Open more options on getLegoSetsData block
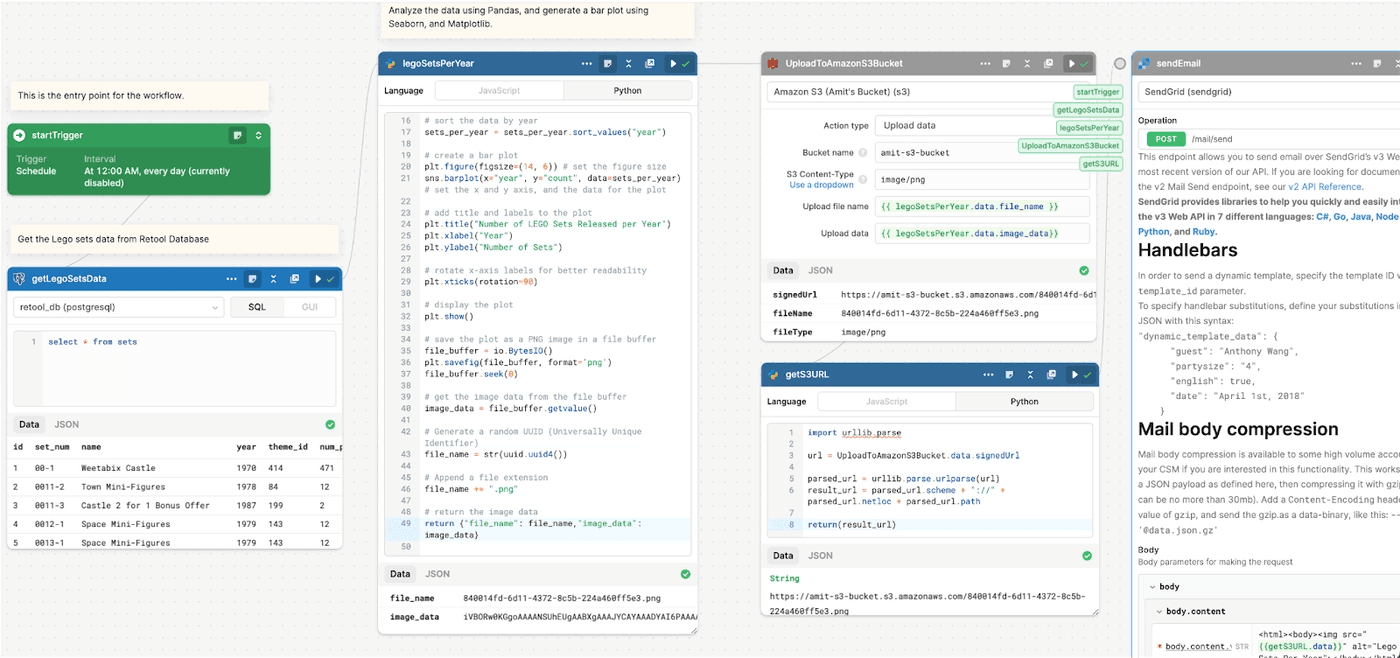 click(x=232, y=279)
